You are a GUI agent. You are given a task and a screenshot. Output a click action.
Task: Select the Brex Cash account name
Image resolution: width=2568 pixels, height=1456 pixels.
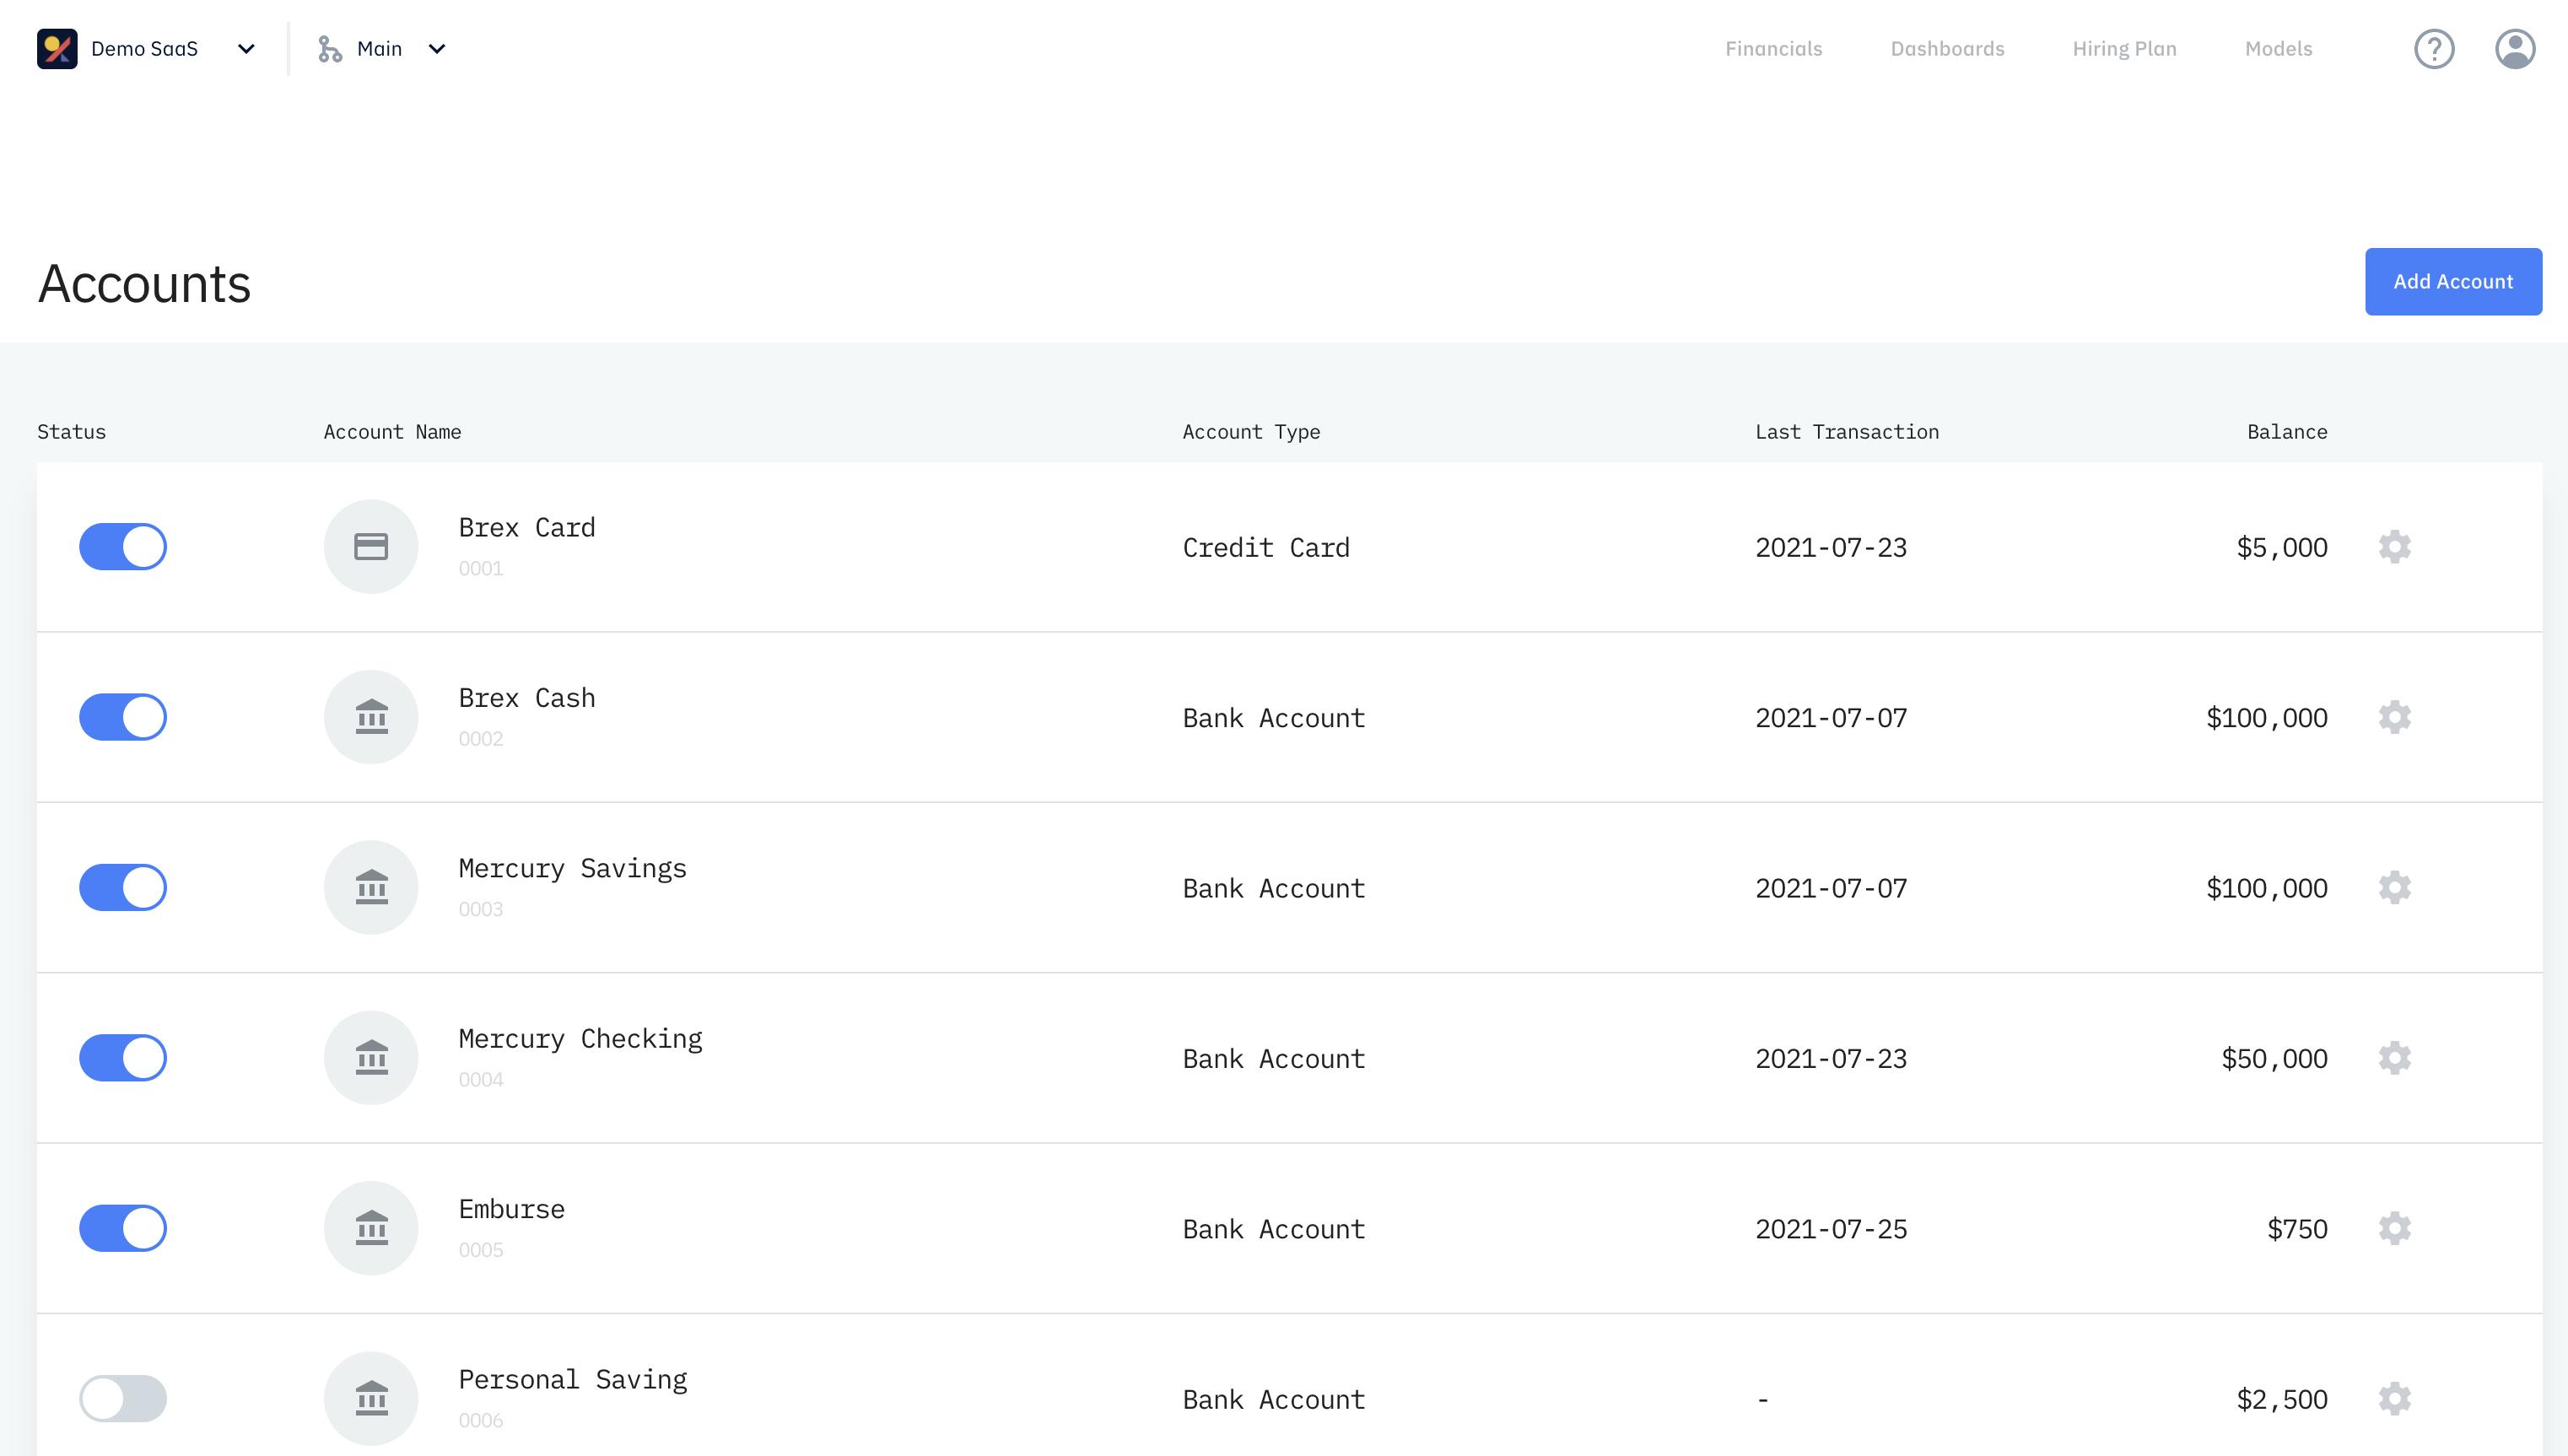(x=527, y=698)
